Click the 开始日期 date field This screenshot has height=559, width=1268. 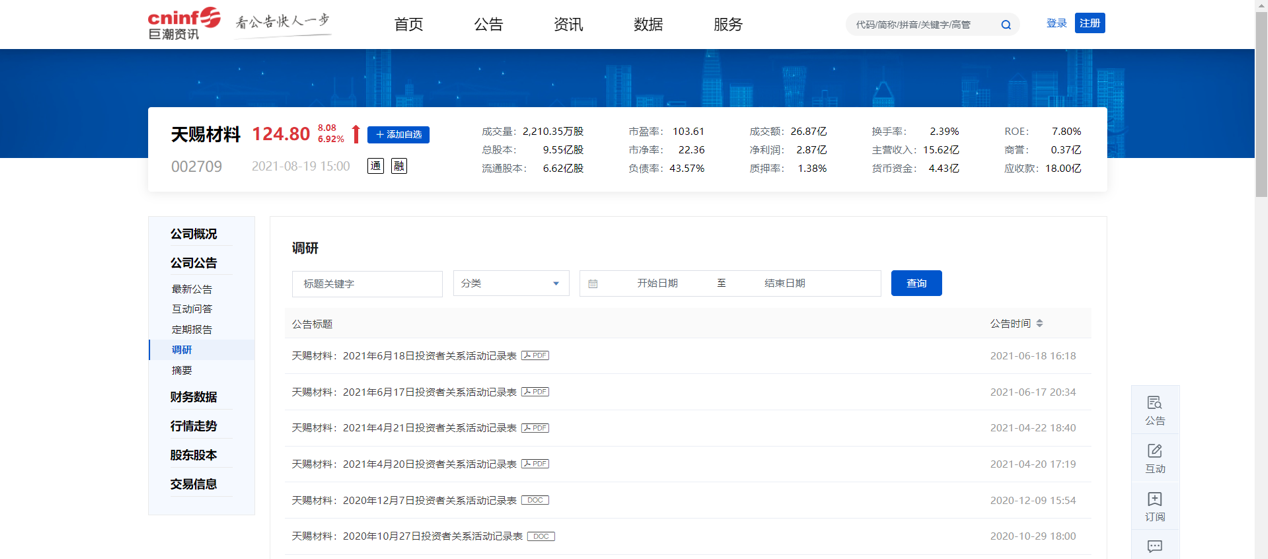click(657, 283)
